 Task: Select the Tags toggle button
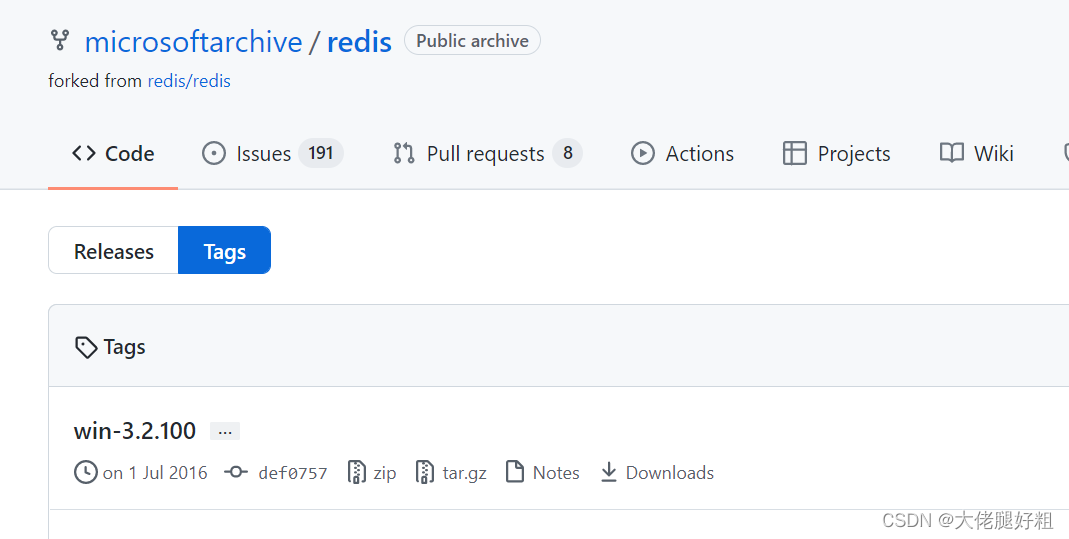[x=224, y=251]
